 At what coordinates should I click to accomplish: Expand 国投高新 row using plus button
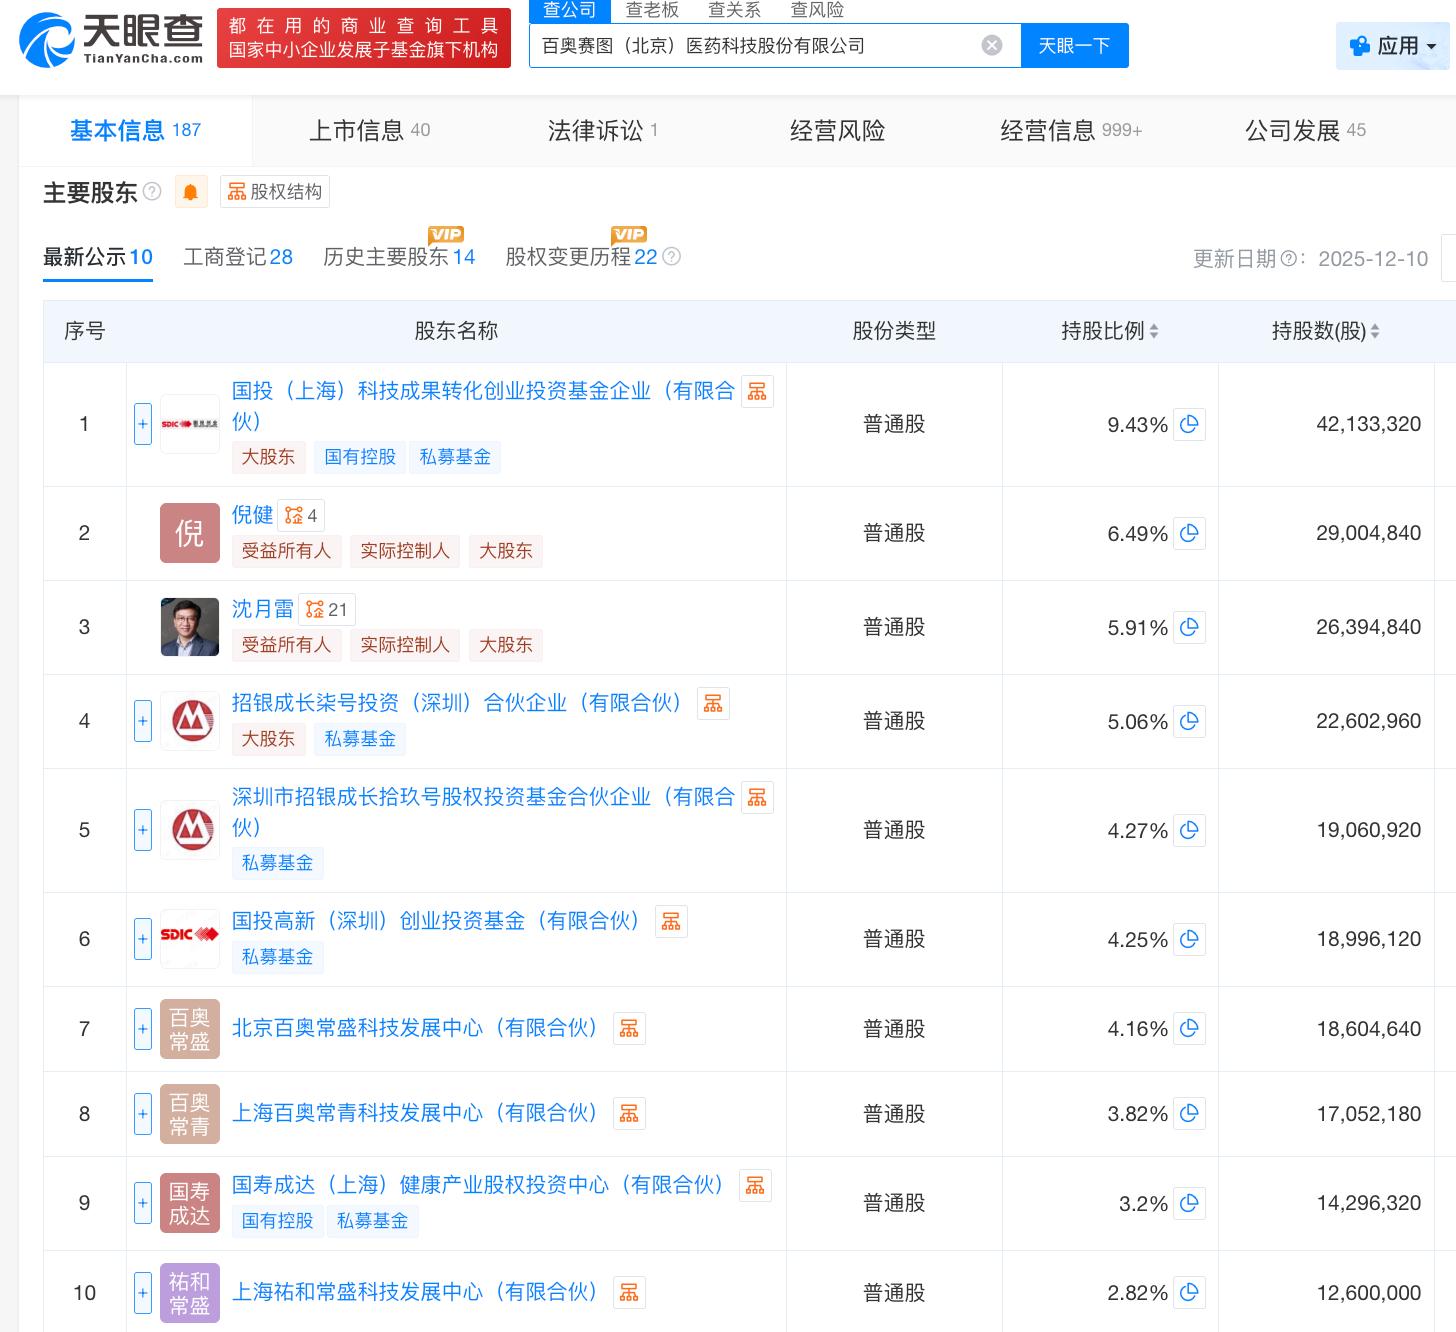point(143,939)
